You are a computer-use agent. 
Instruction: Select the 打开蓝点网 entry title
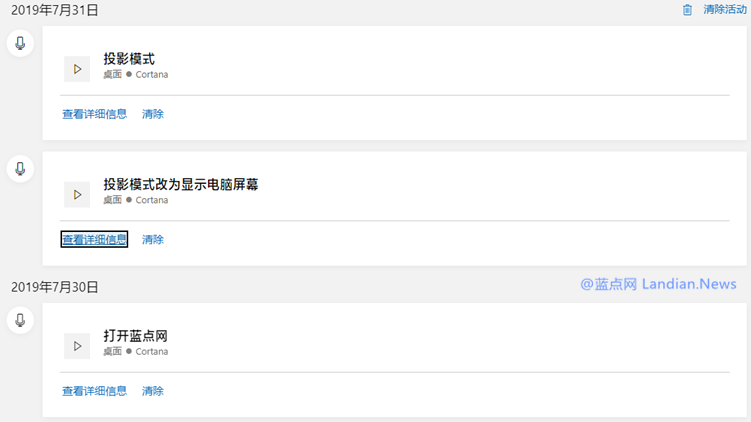coord(136,336)
